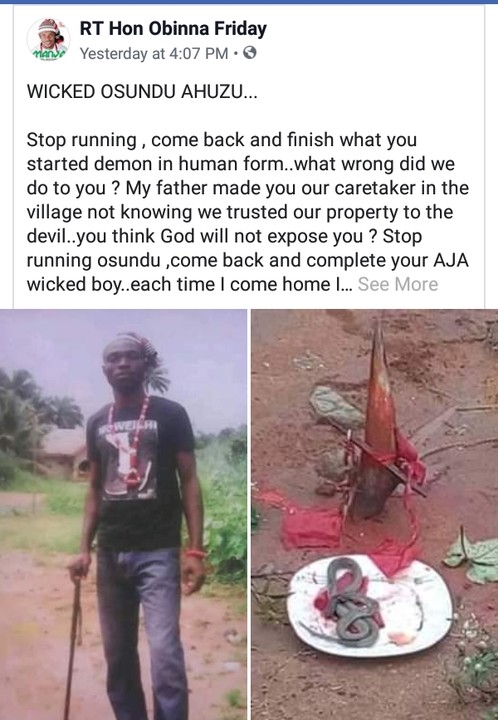Expand the post with See More
Screen dimensions: 498x720
point(397,284)
